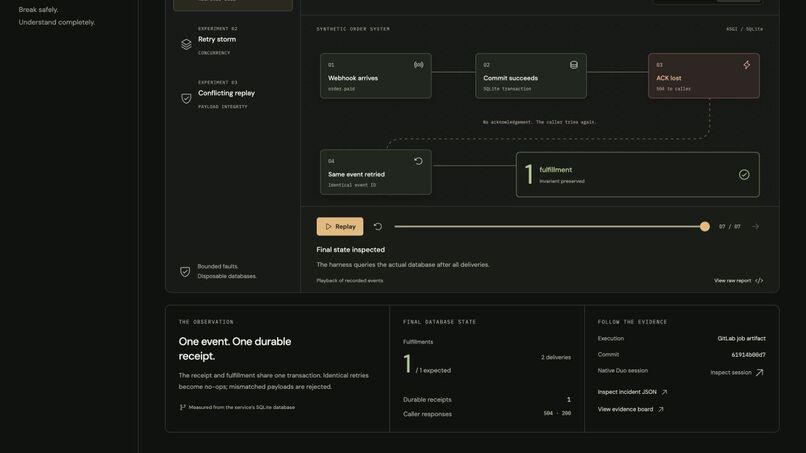The width and height of the screenshot is (806, 453).
Task: Select the Commit succeeds step card
Action: (x=531, y=76)
